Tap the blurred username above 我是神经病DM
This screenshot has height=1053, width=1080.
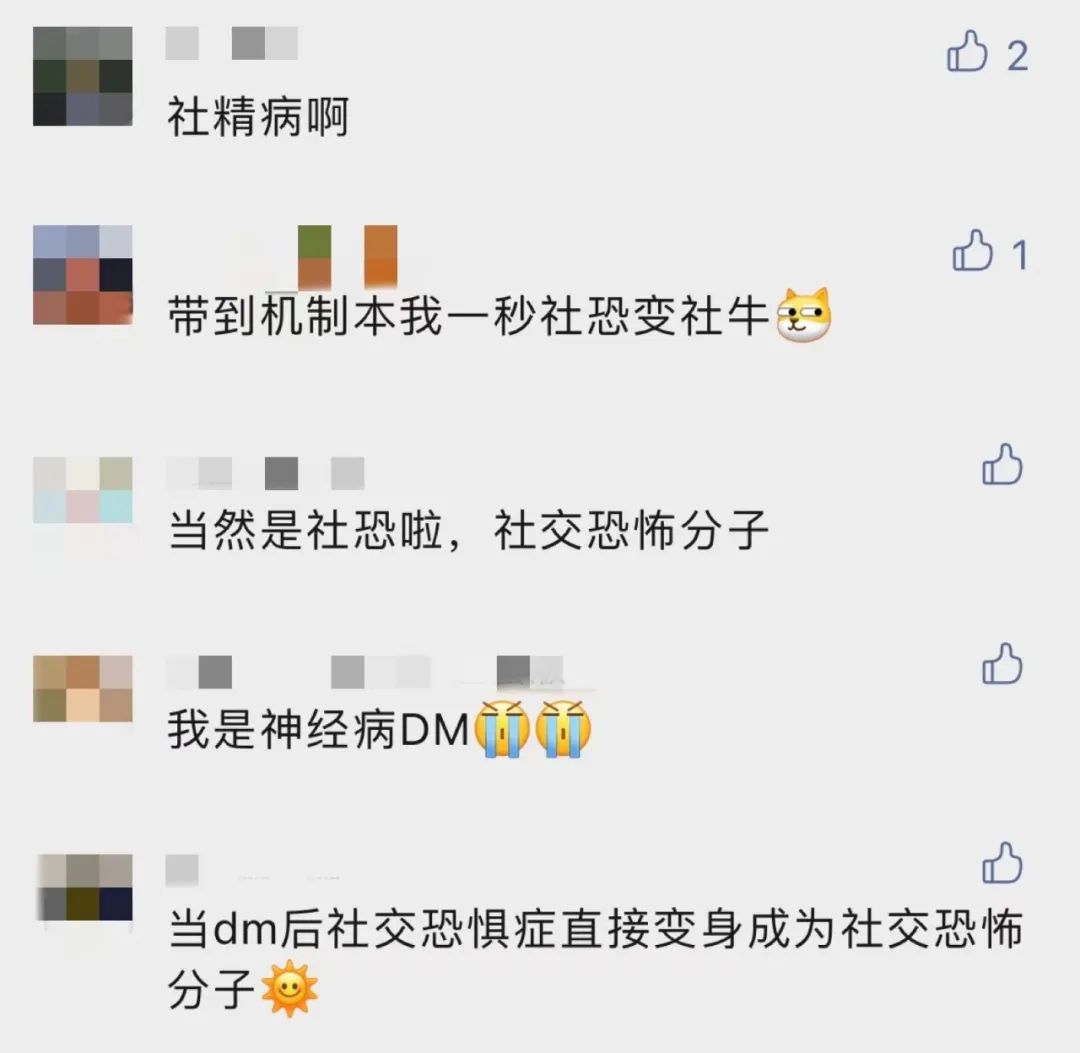[x=365, y=672]
